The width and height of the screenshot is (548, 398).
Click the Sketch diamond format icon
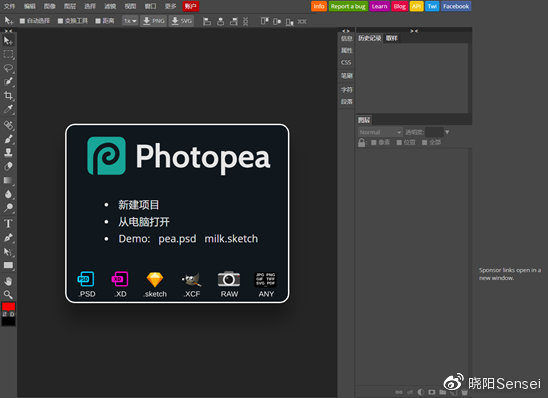pyautogui.click(x=155, y=279)
